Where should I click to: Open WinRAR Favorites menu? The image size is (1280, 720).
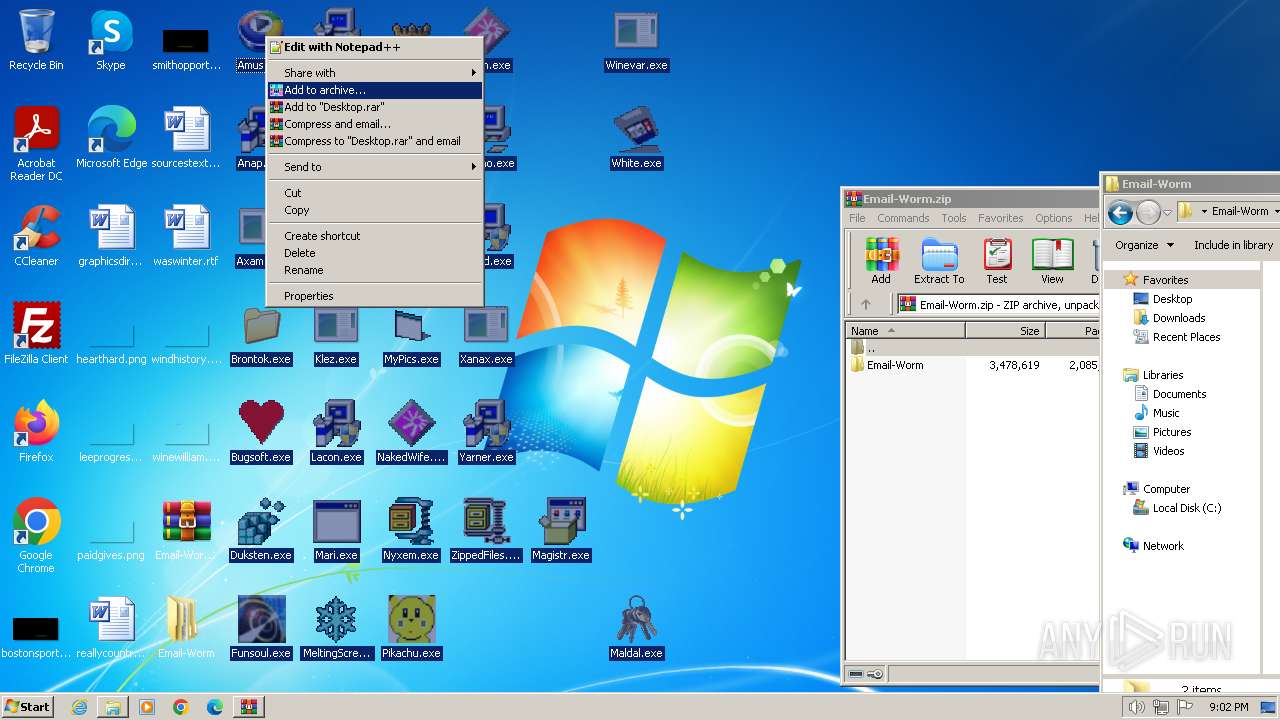[x=1000, y=218]
